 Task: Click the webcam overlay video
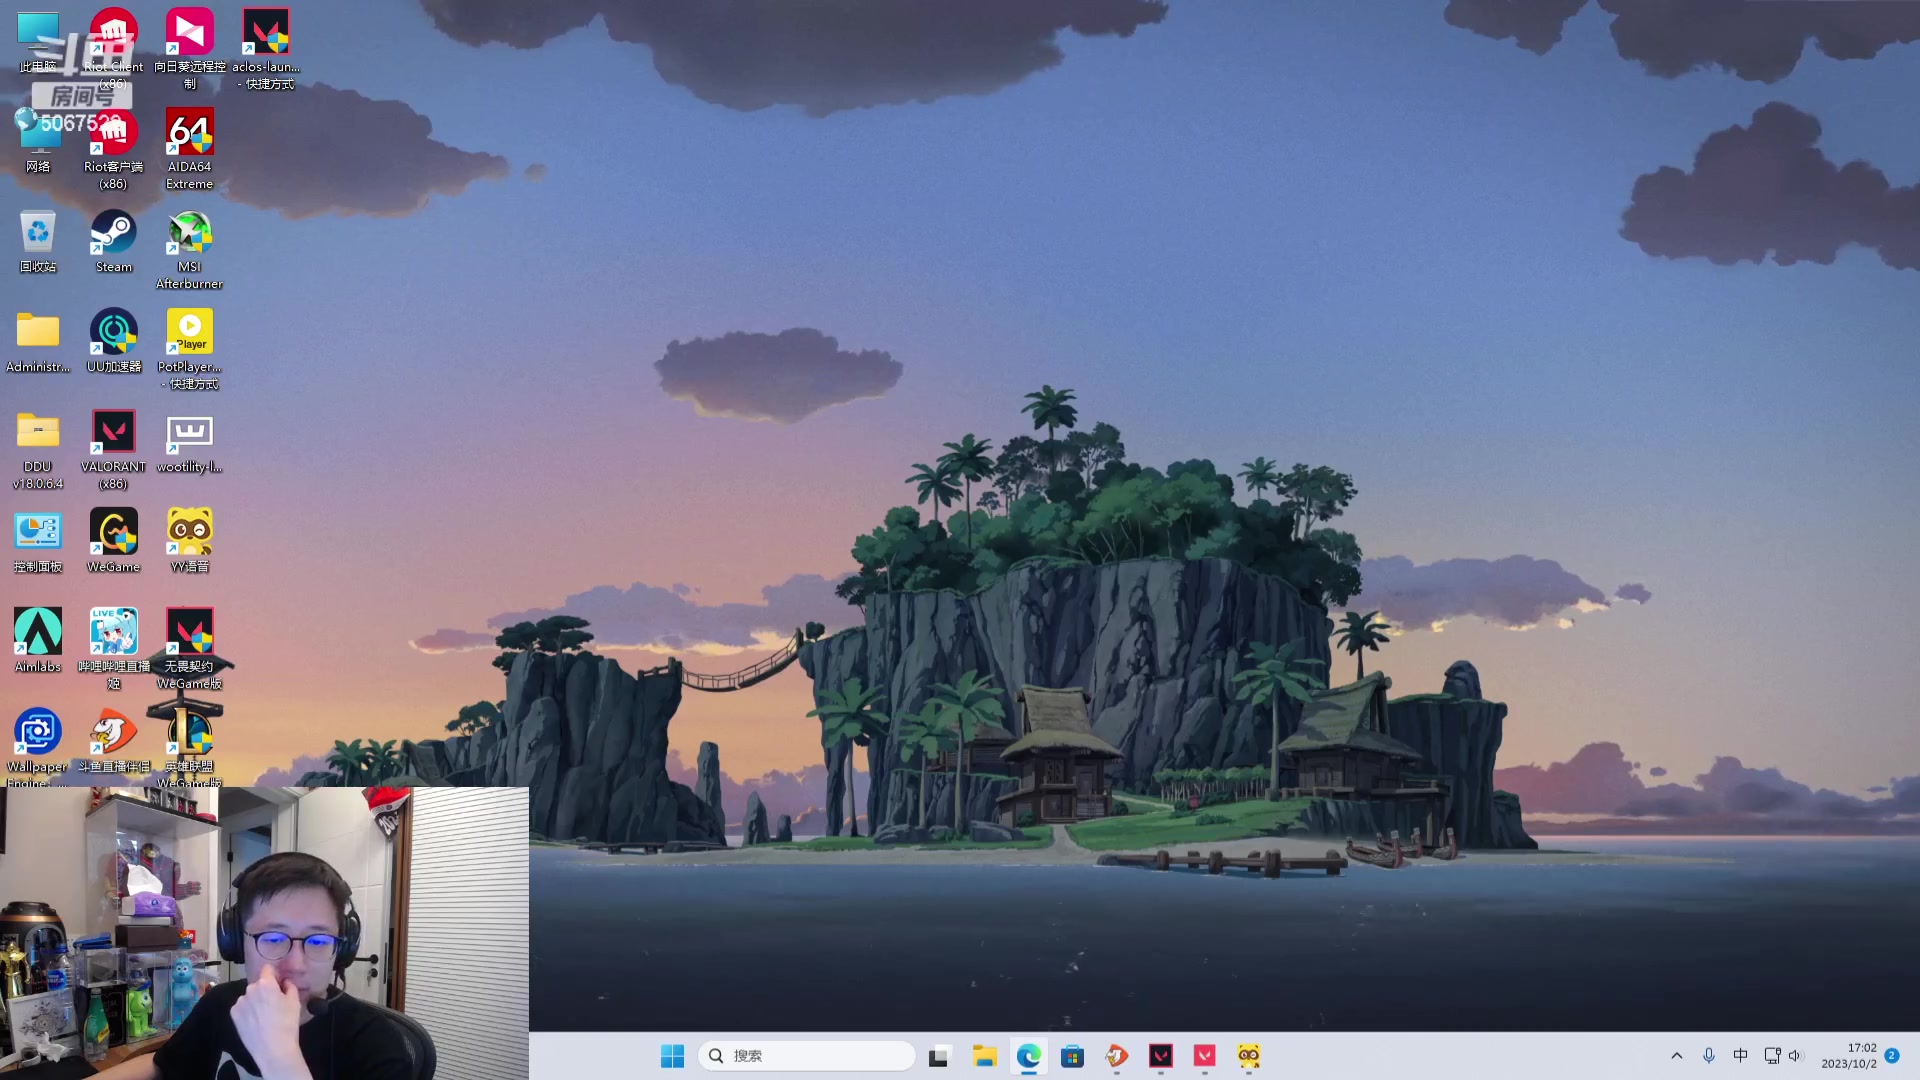[264, 933]
